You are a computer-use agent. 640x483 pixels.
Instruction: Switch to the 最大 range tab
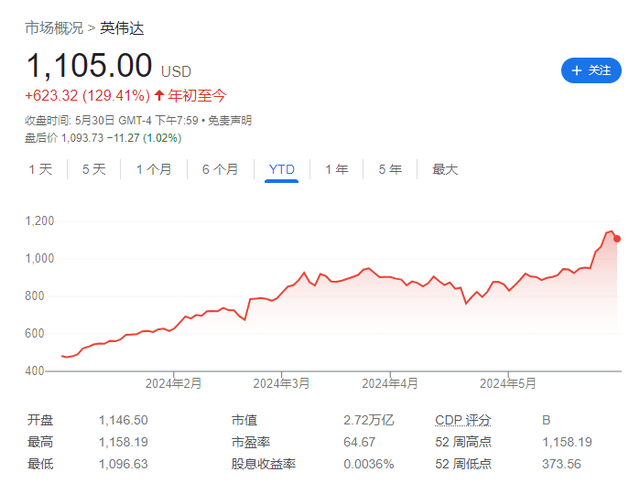pyautogui.click(x=445, y=169)
